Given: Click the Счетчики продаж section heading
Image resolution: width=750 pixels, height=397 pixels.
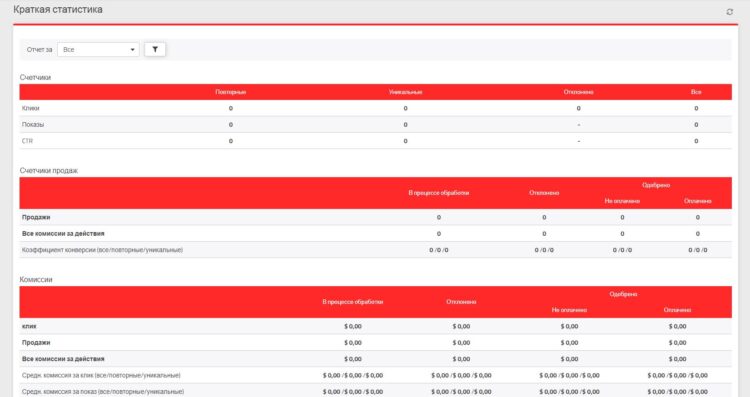Looking at the screenshot, I should (x=48, y=170).
